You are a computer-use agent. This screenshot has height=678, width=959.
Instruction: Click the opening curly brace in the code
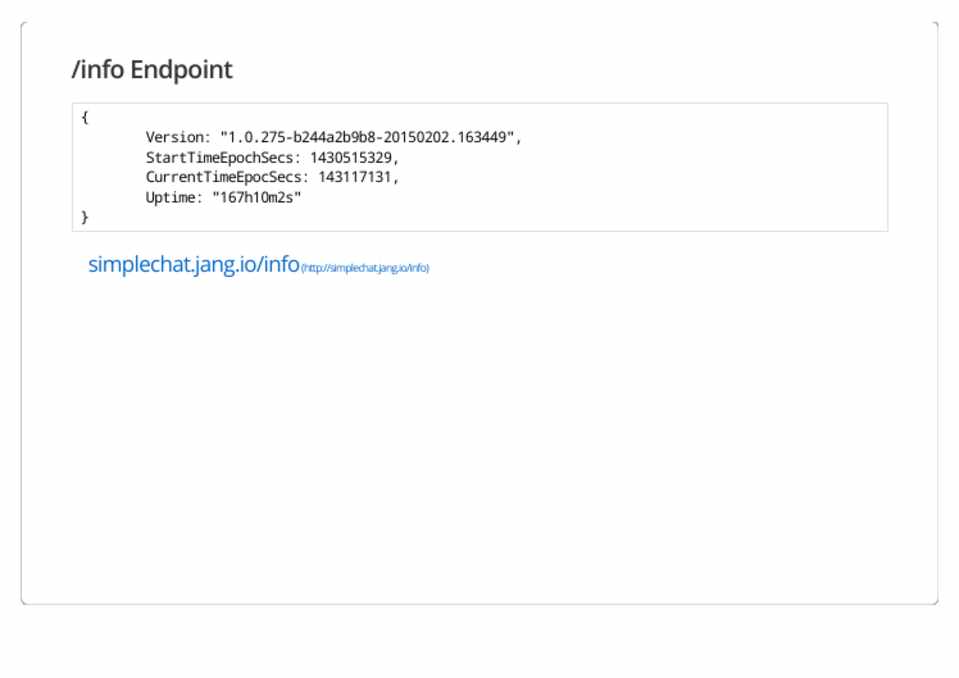[x=85, y=118]
